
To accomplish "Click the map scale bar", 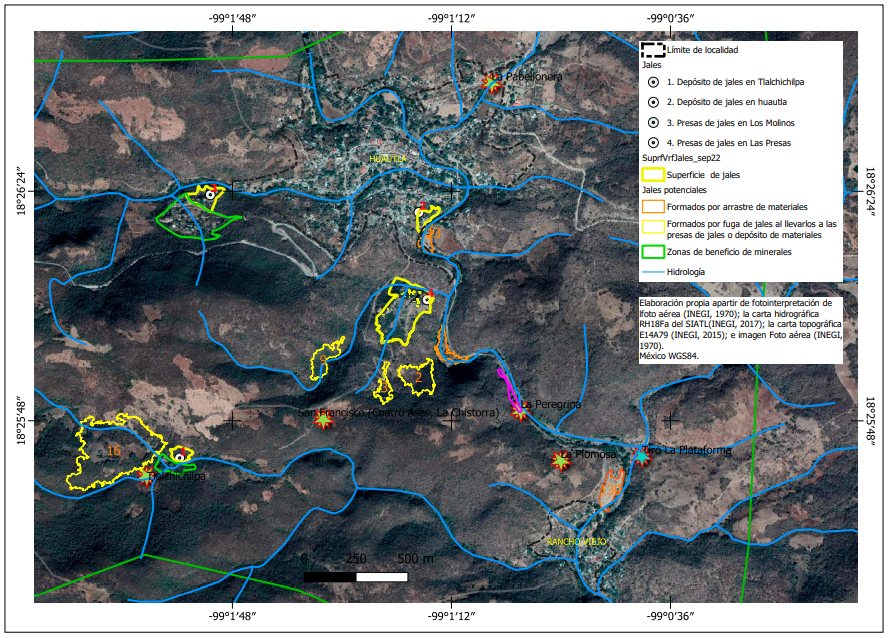I will (x=355, y=576).
